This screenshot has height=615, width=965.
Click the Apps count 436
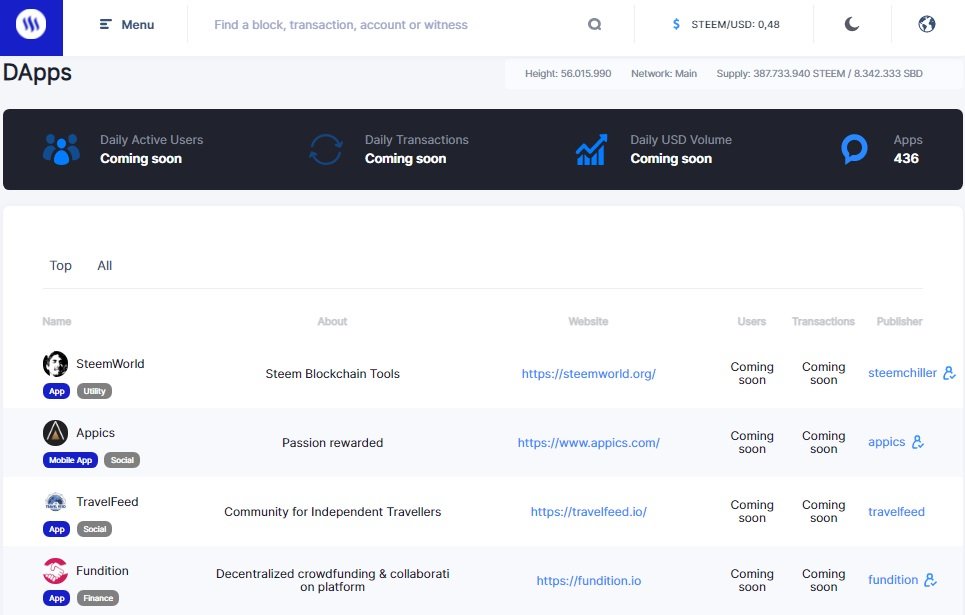pyautogui.click(x=906, y=158)
